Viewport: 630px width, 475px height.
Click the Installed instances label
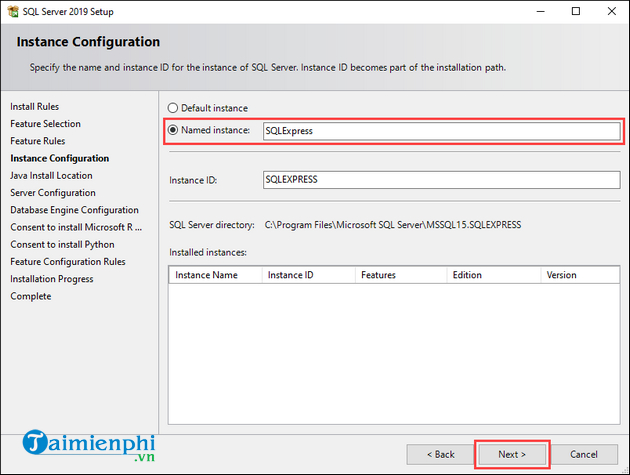(x=208, y=252)
